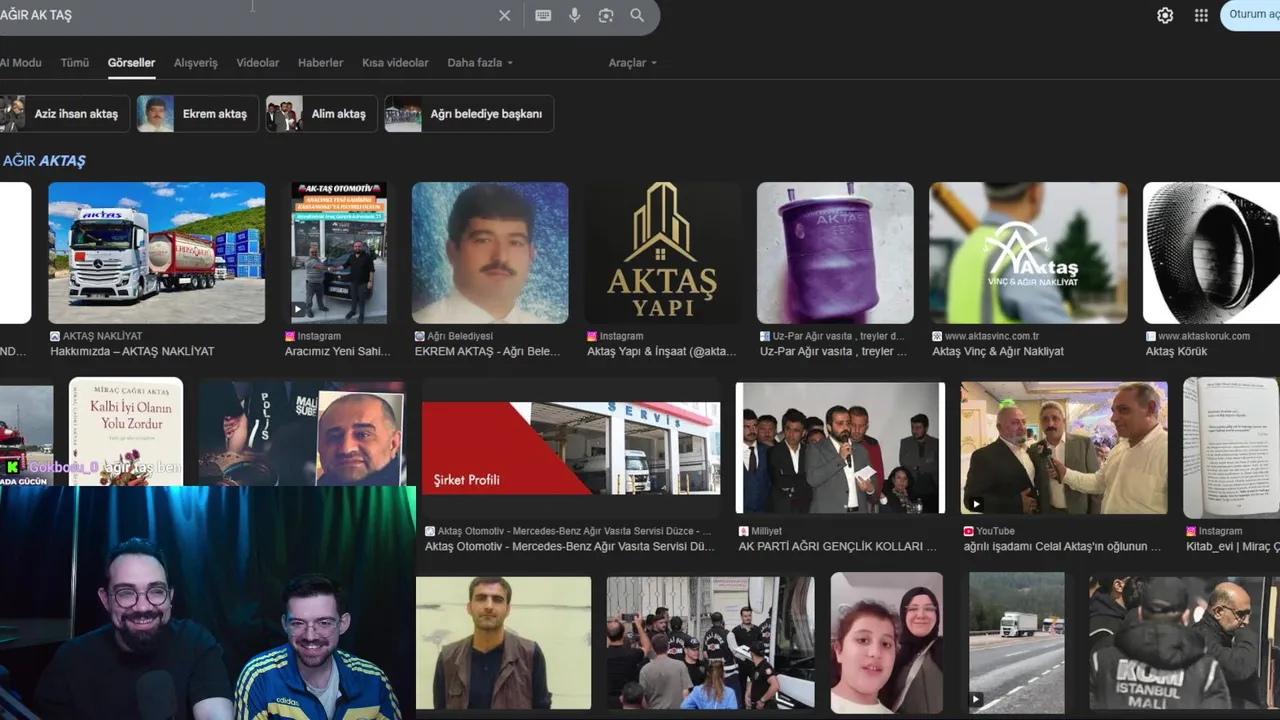Start voice search with the microphone icon
This screenshot has height=720, width=1280.
coord(574,15)
